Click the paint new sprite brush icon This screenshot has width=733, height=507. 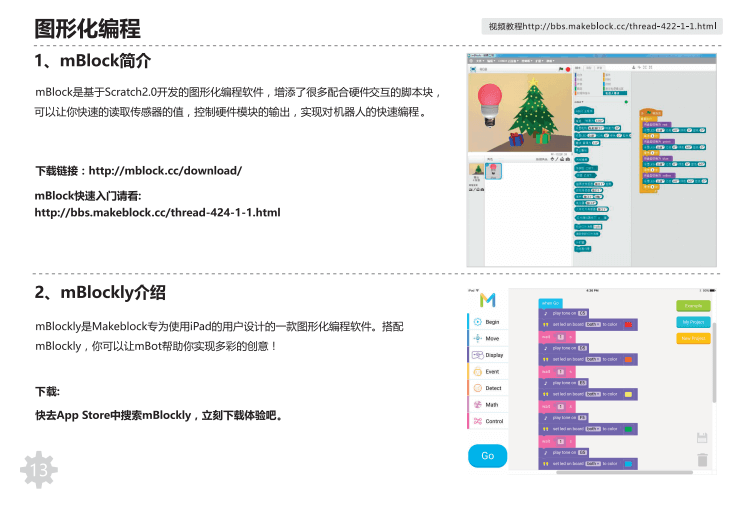tap(557, 159)
